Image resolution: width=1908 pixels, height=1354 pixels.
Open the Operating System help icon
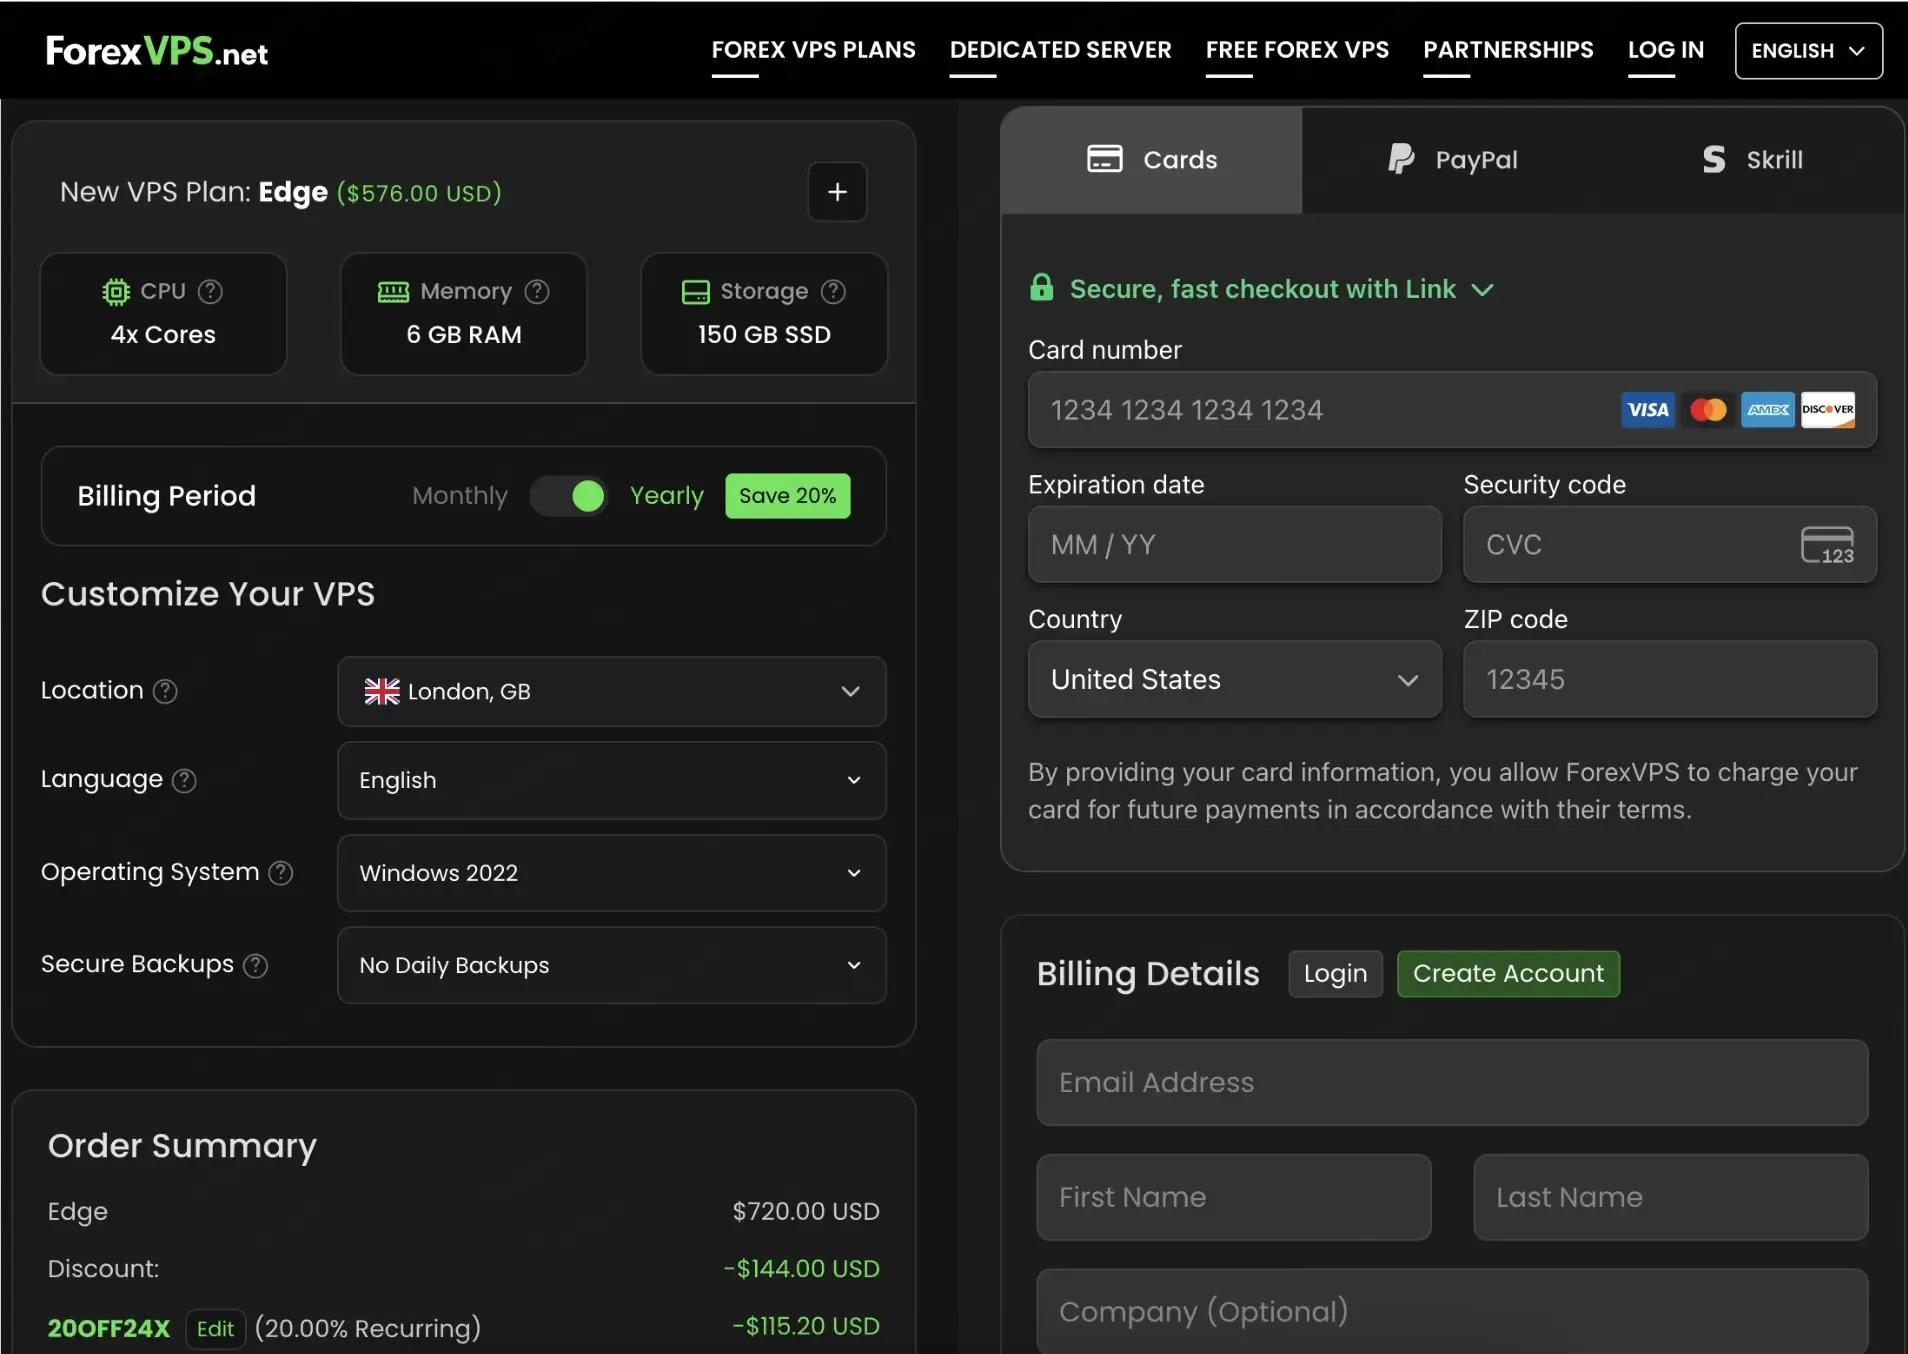(281, 873)
